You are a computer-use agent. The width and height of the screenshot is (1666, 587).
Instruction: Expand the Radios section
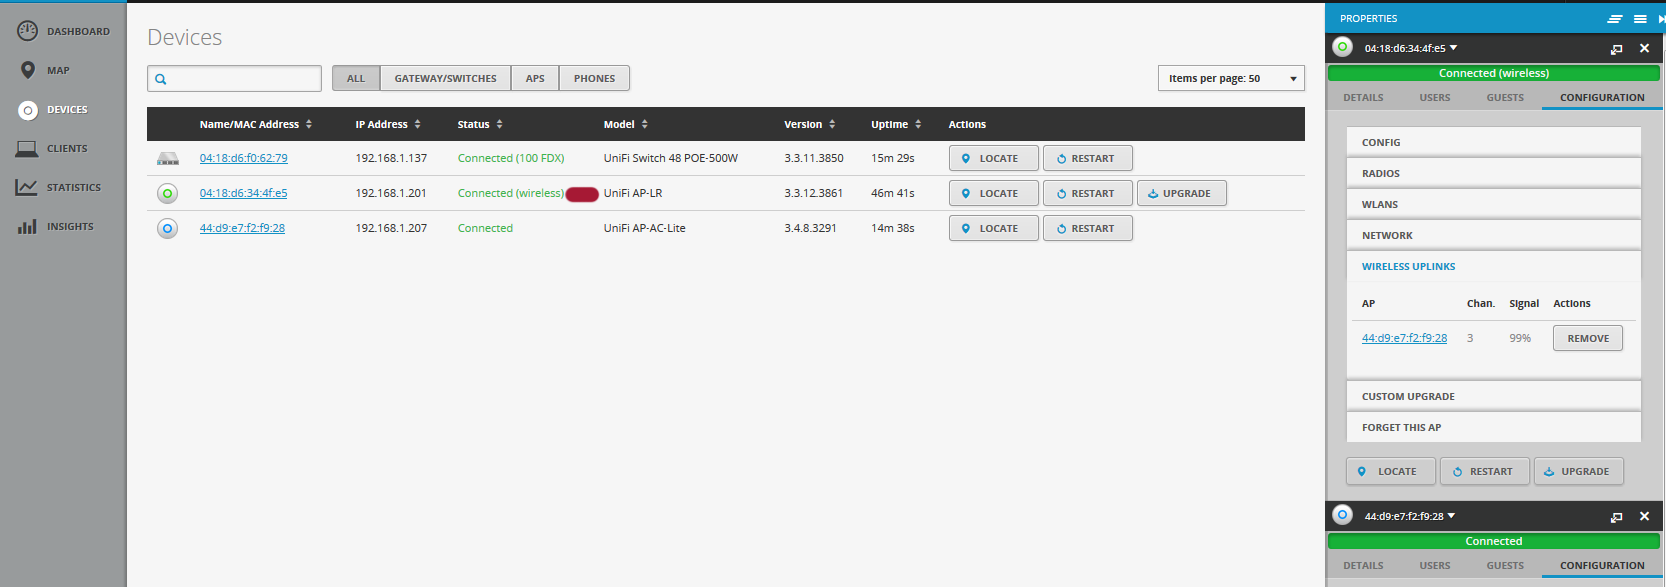1494,173
